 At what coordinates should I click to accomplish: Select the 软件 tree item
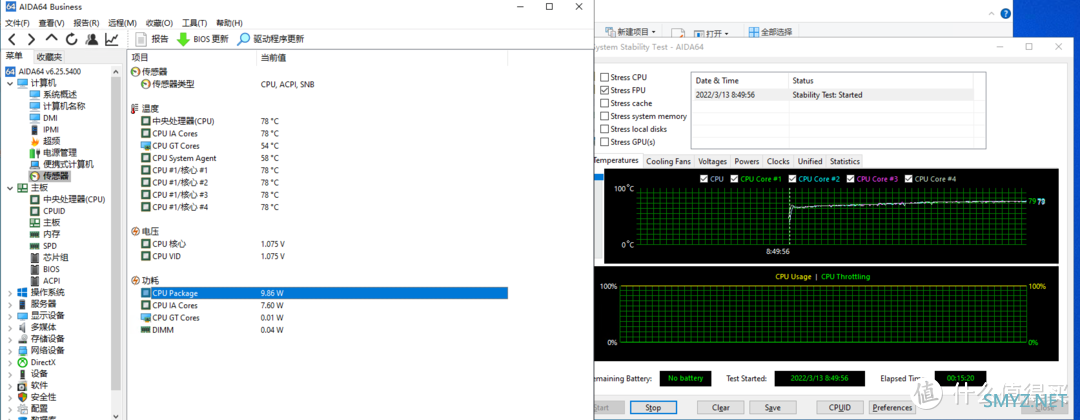pos(33,386)
